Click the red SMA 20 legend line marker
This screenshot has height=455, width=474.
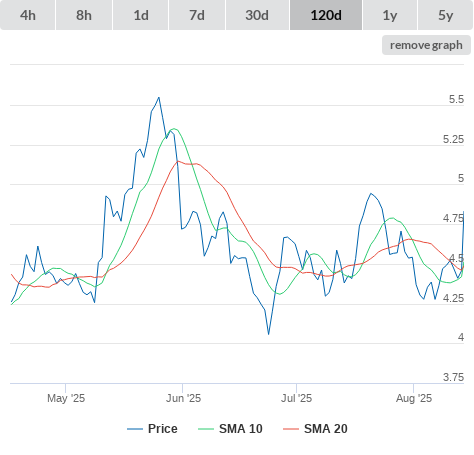(x=291, y=429)
